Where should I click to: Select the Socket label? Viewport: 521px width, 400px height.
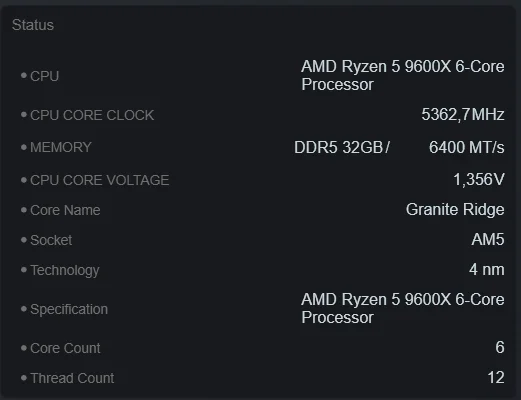point(51,240)
